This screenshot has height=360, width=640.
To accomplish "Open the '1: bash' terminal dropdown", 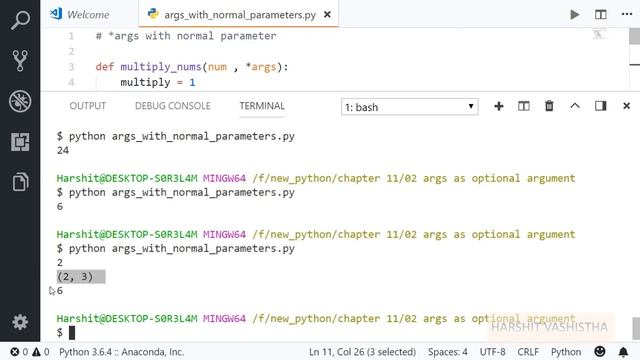I will pos(409,107).
